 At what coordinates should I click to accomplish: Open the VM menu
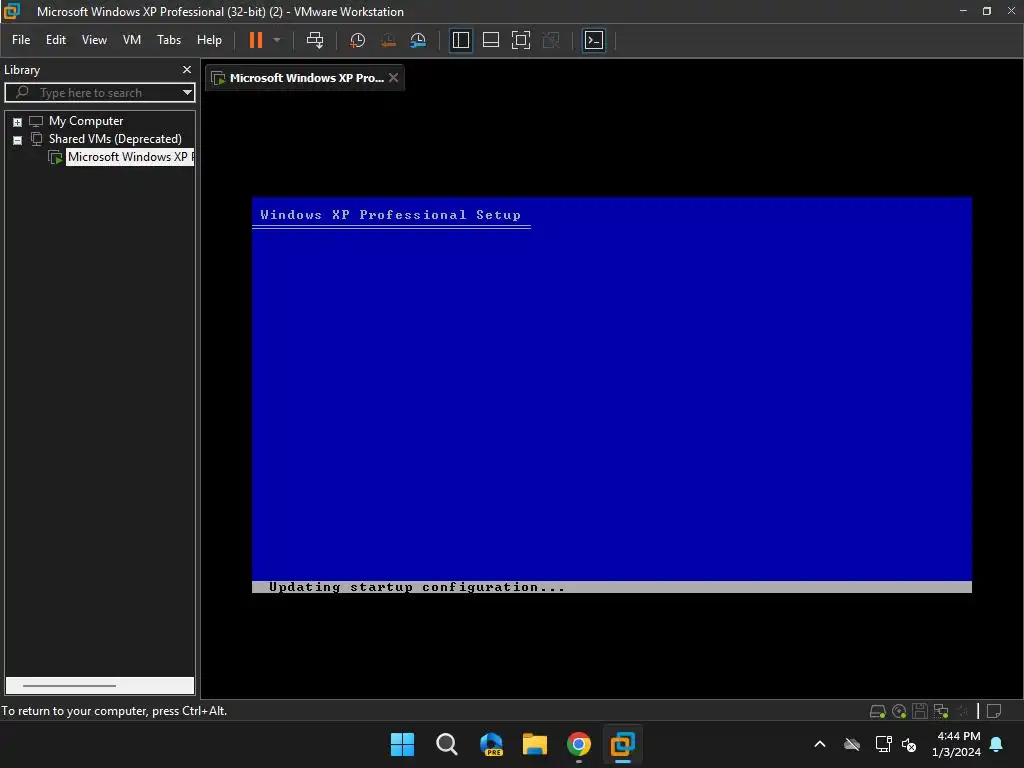click(132, 40)
